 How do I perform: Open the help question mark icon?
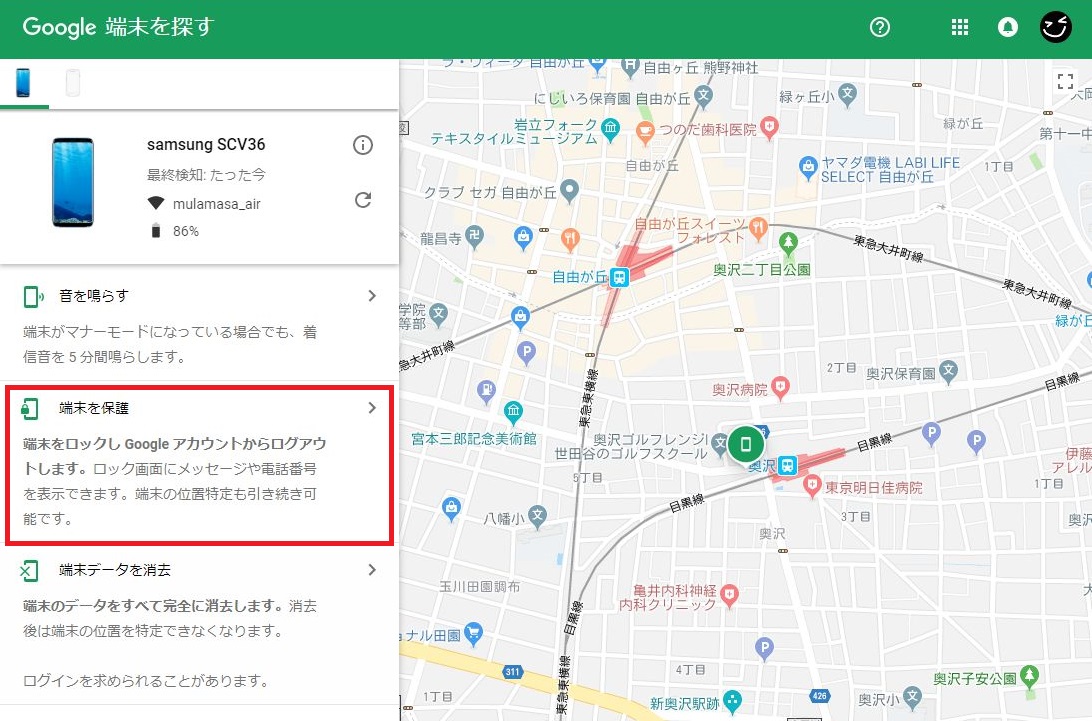880,27
